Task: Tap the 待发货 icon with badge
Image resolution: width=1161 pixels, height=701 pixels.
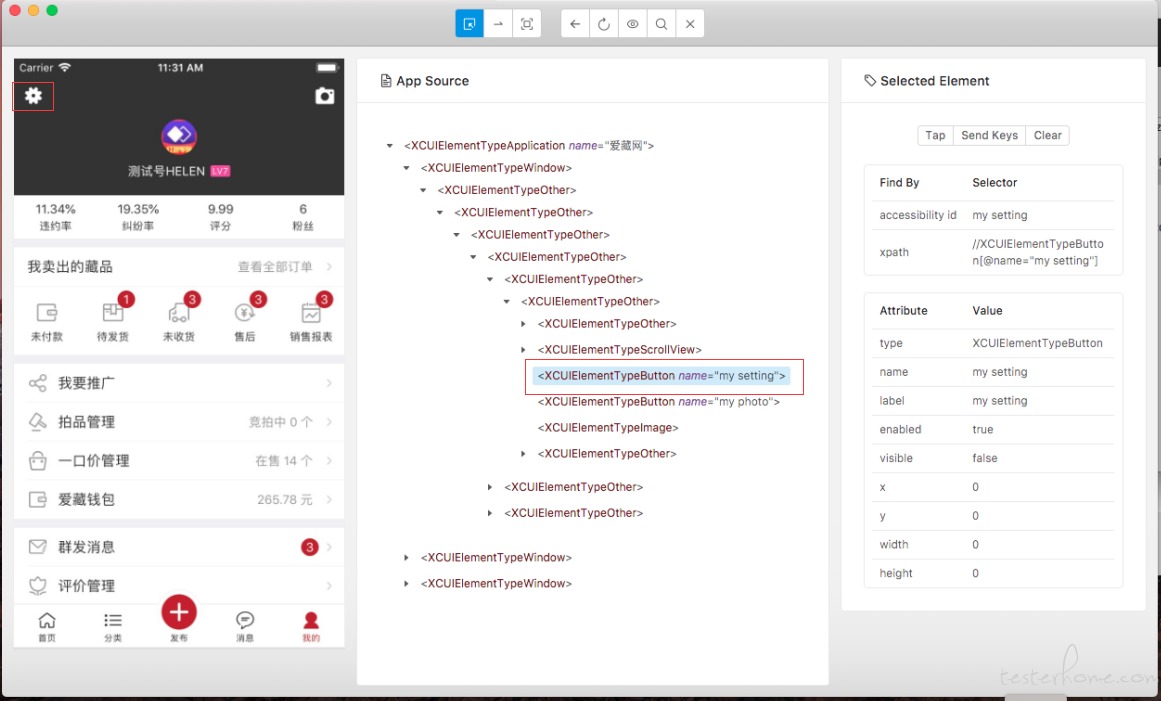Action: (x=113, y=312)
